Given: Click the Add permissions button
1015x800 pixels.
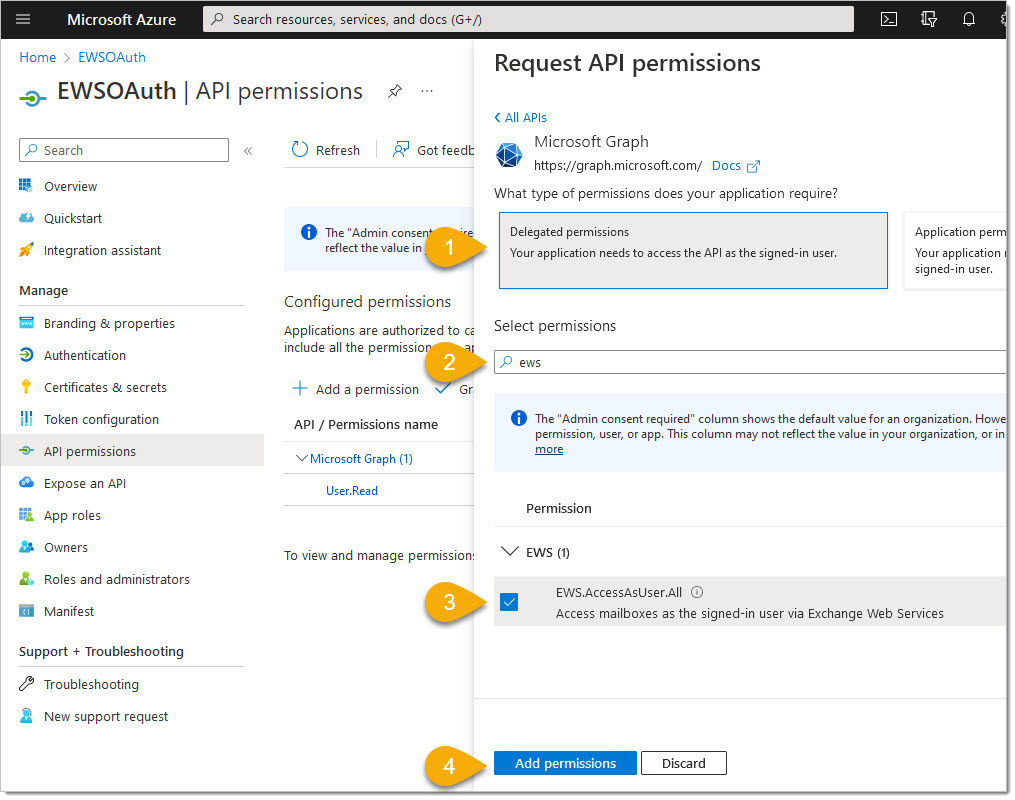Looking at the screenshot, I should coord(567,765).
